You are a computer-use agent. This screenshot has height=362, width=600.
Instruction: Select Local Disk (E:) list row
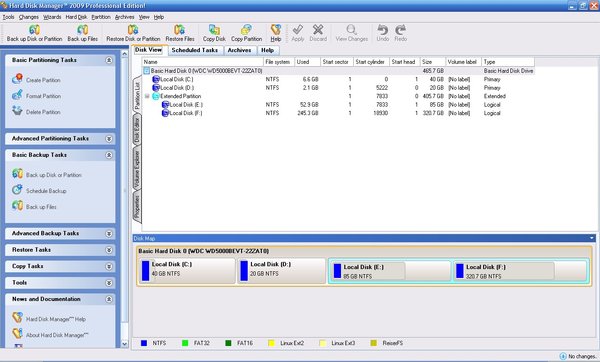pos(338,104)
